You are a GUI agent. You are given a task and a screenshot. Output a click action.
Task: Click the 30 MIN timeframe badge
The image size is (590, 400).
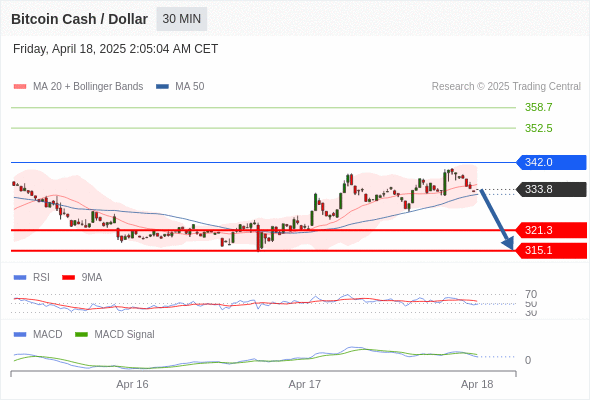tap(181, 19)
